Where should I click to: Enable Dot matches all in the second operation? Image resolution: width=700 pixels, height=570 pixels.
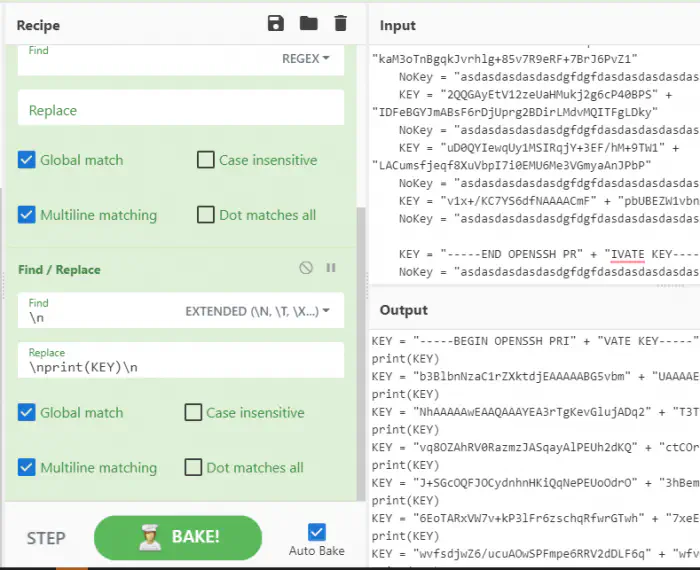point(194,467)
